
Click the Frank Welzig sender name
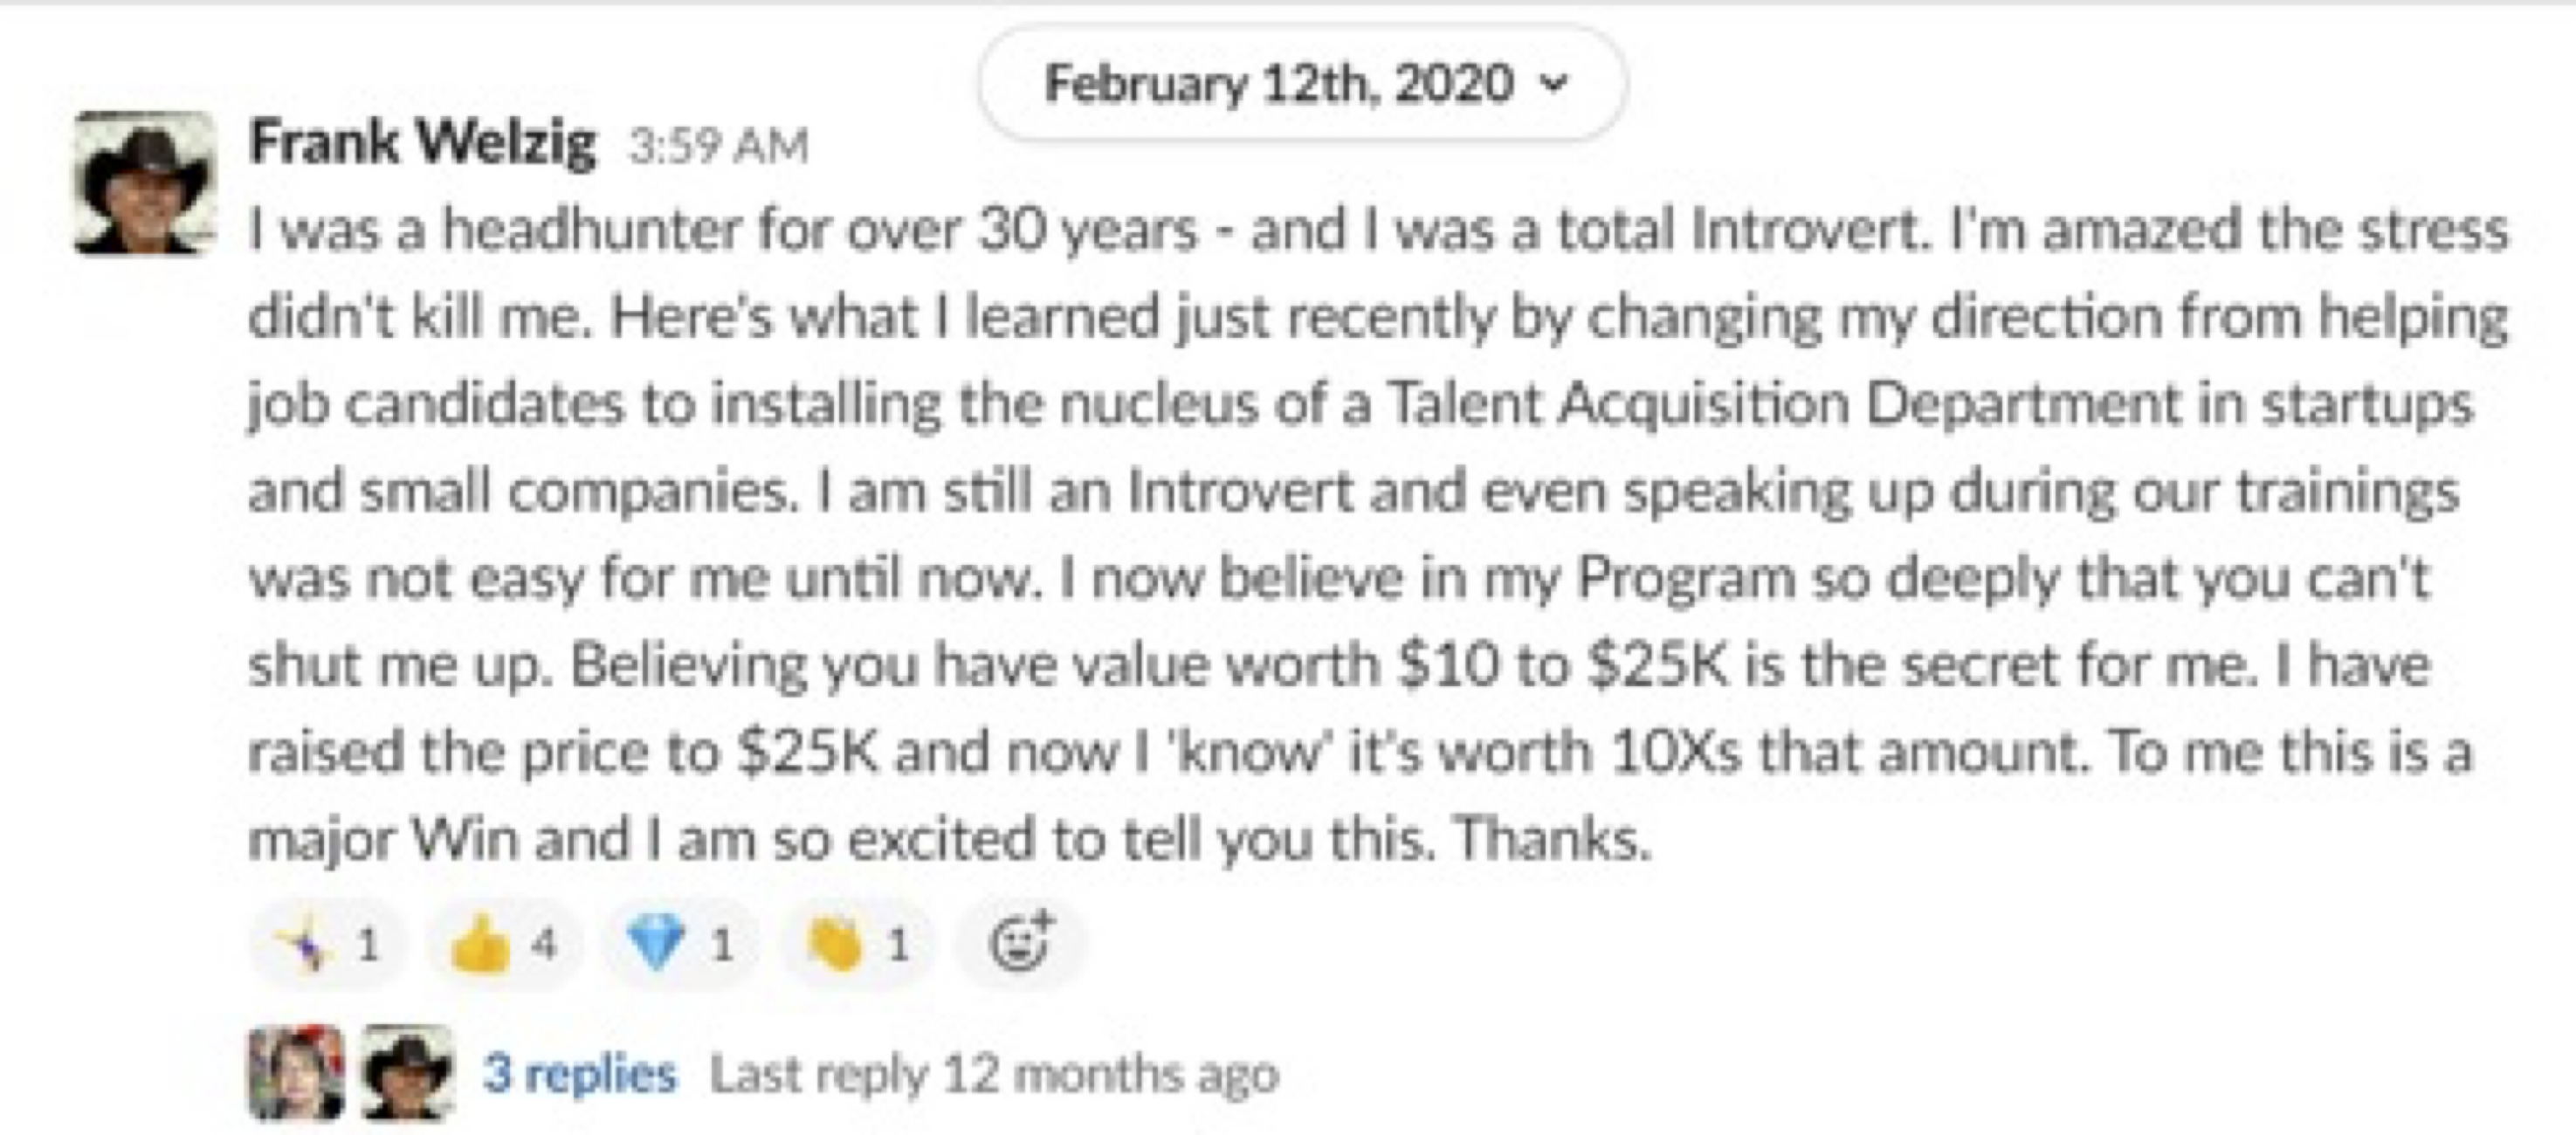422,142
